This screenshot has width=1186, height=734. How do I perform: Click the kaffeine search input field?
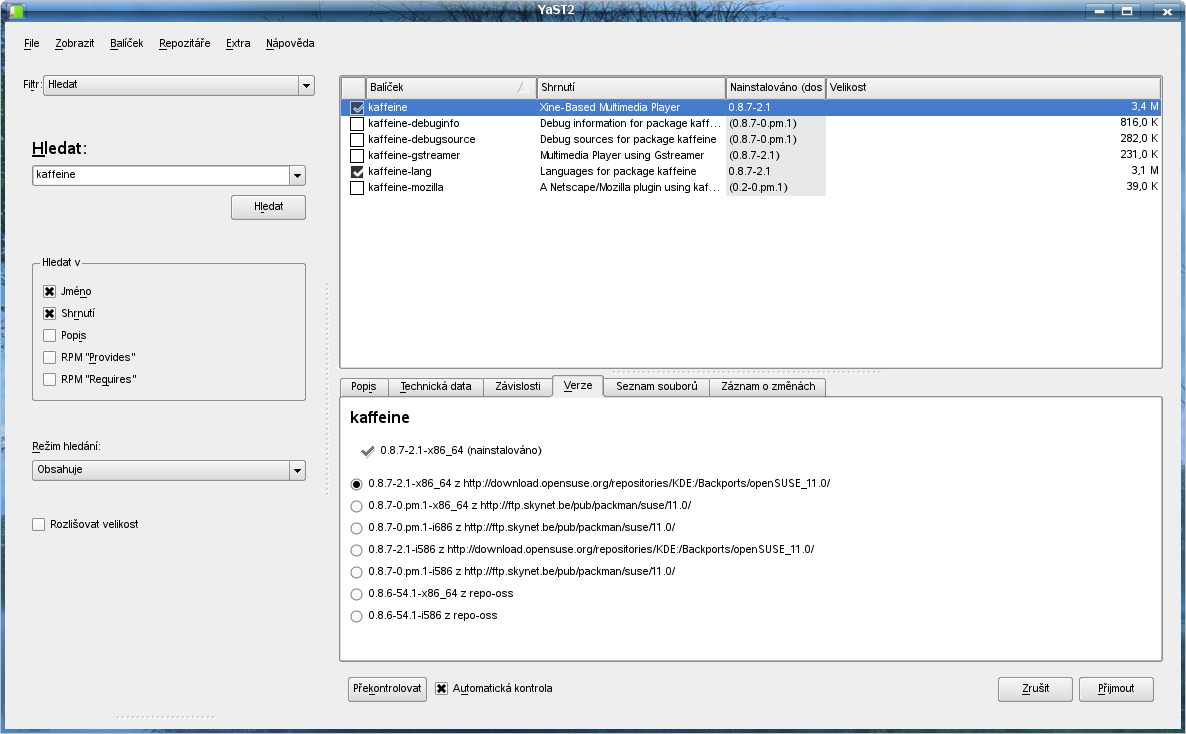(x=161, y=176)
